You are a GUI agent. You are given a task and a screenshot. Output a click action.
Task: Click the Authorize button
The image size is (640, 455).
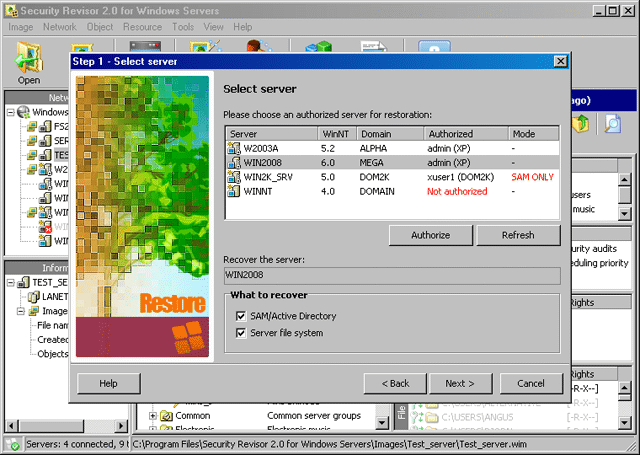(x=431, y=235)
